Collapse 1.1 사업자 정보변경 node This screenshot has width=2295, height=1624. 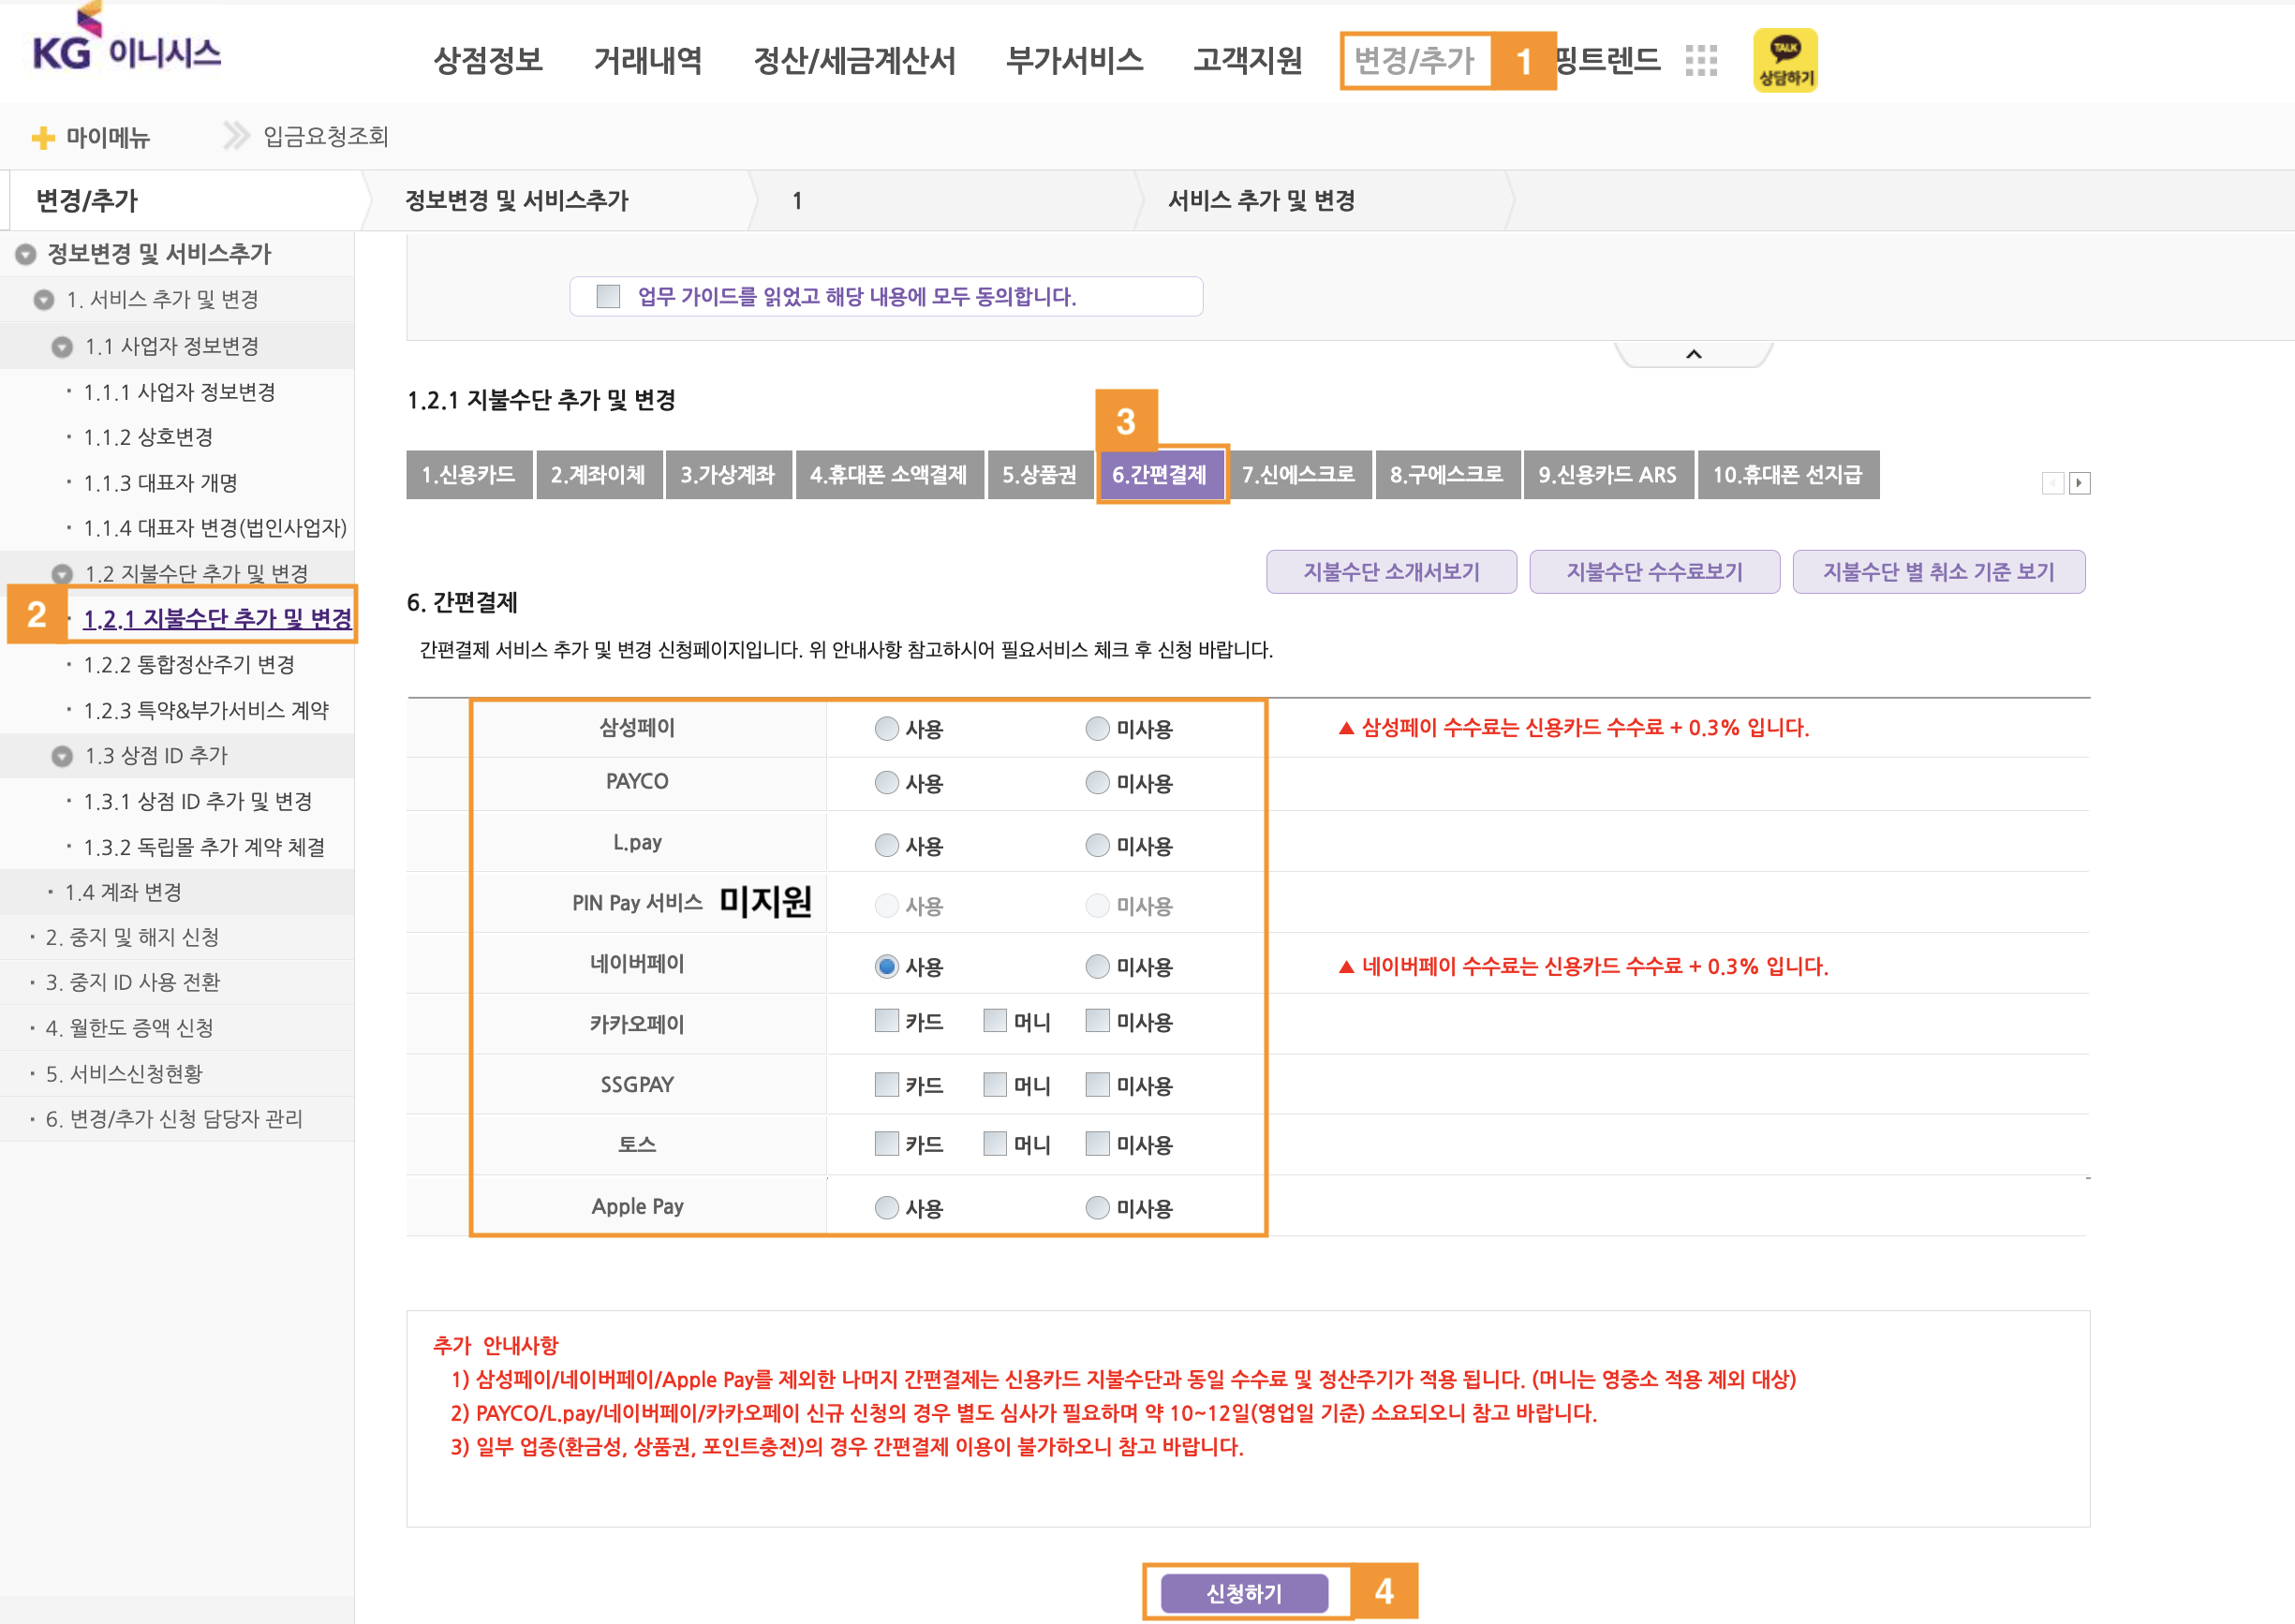pyautogui.click(x=62, y=347)
